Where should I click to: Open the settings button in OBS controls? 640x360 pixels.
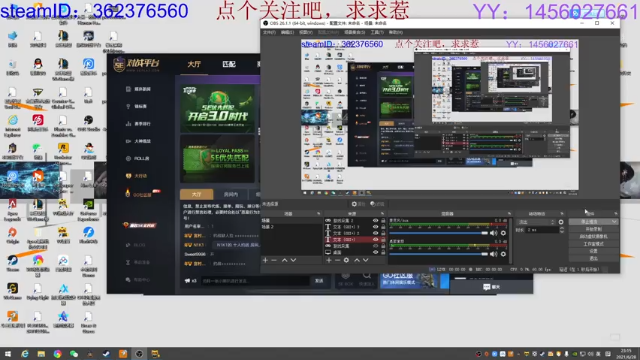[593, 251]
